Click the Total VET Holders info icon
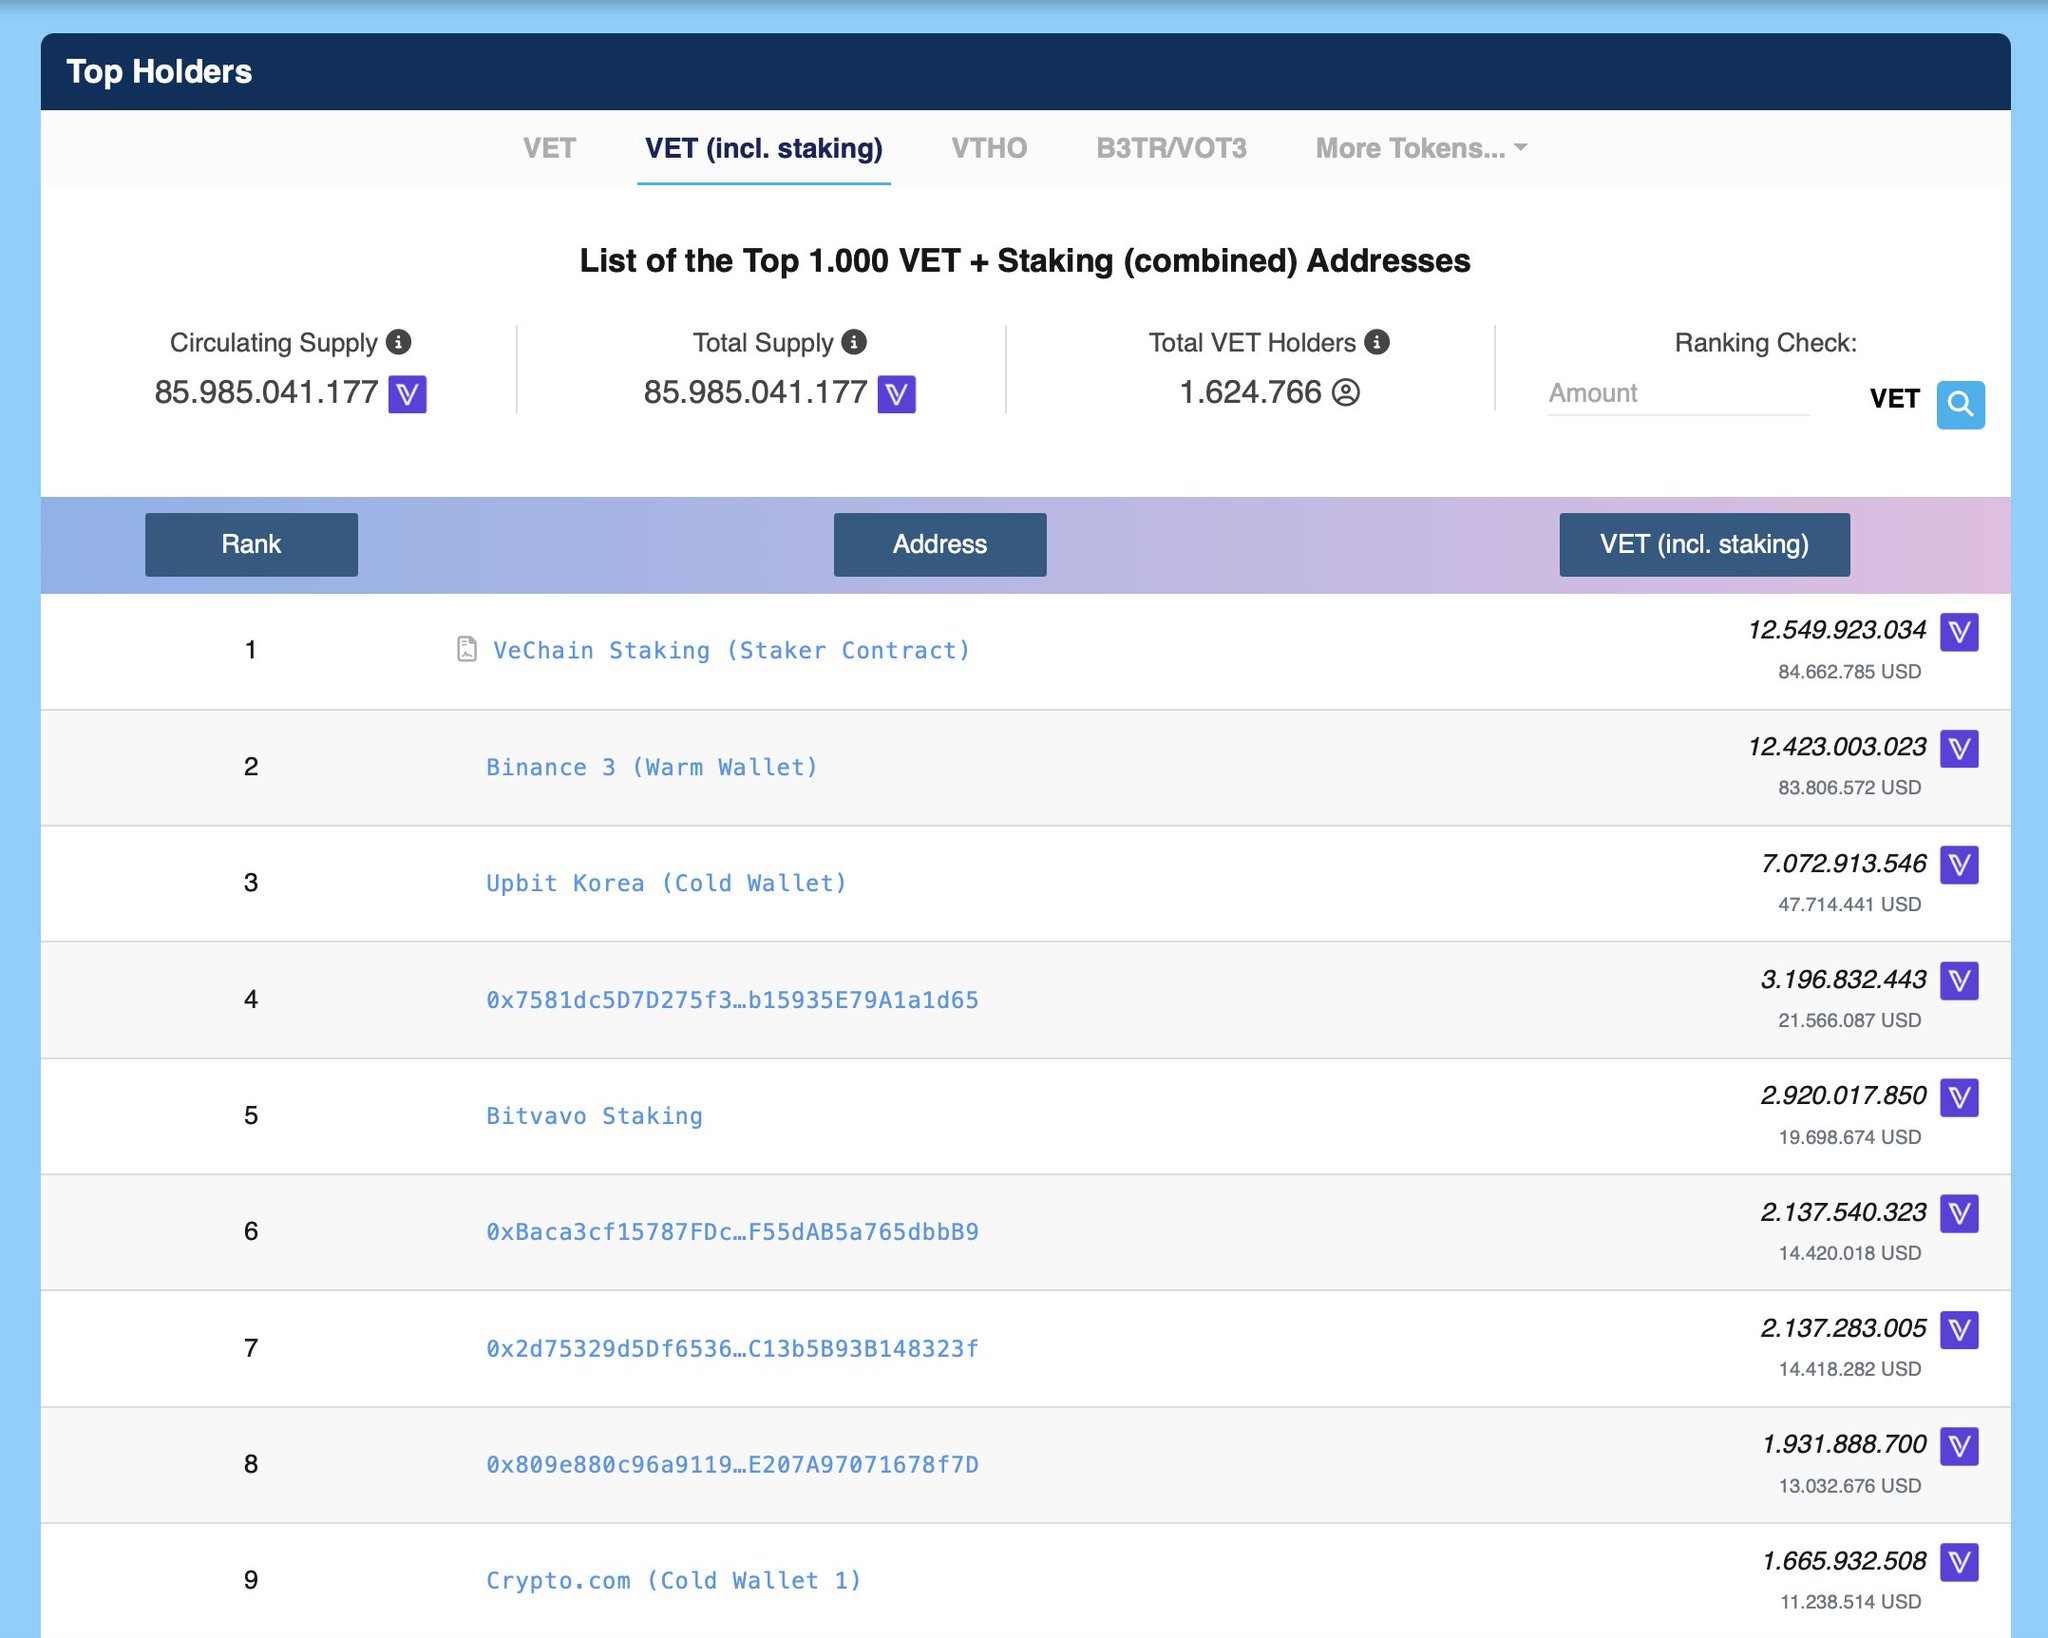Screen dimensions: 2048x1638 [1377, 342]
